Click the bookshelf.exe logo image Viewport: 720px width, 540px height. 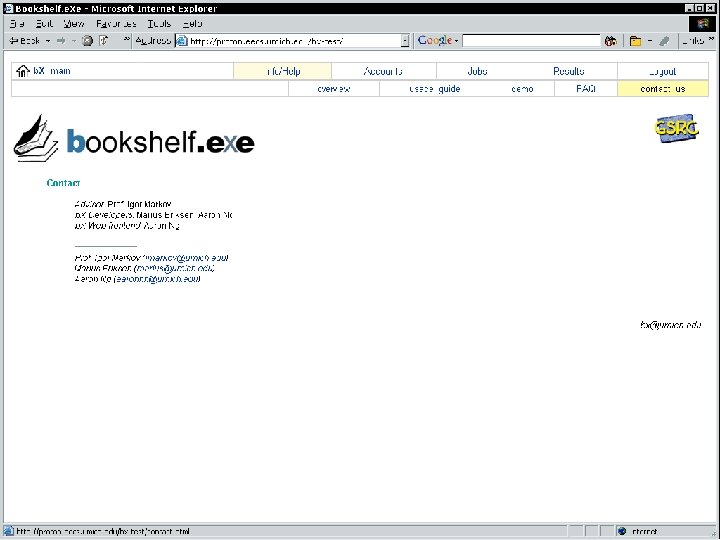tap(134, 138)
